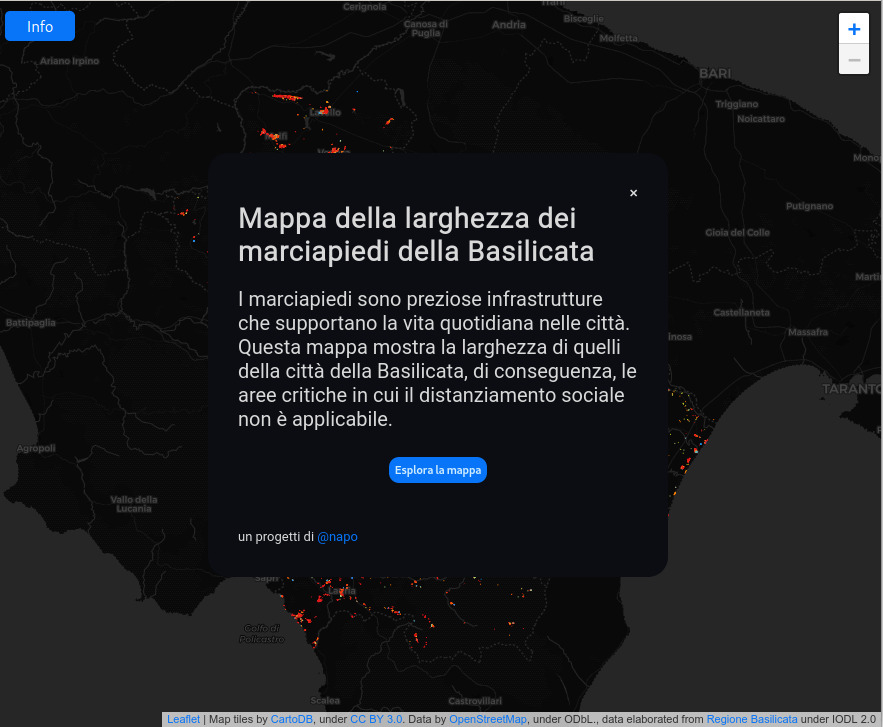Open the OpenStreetMap attribution link
The height and width of the screenshot is (727, 883).
point(488,719)
